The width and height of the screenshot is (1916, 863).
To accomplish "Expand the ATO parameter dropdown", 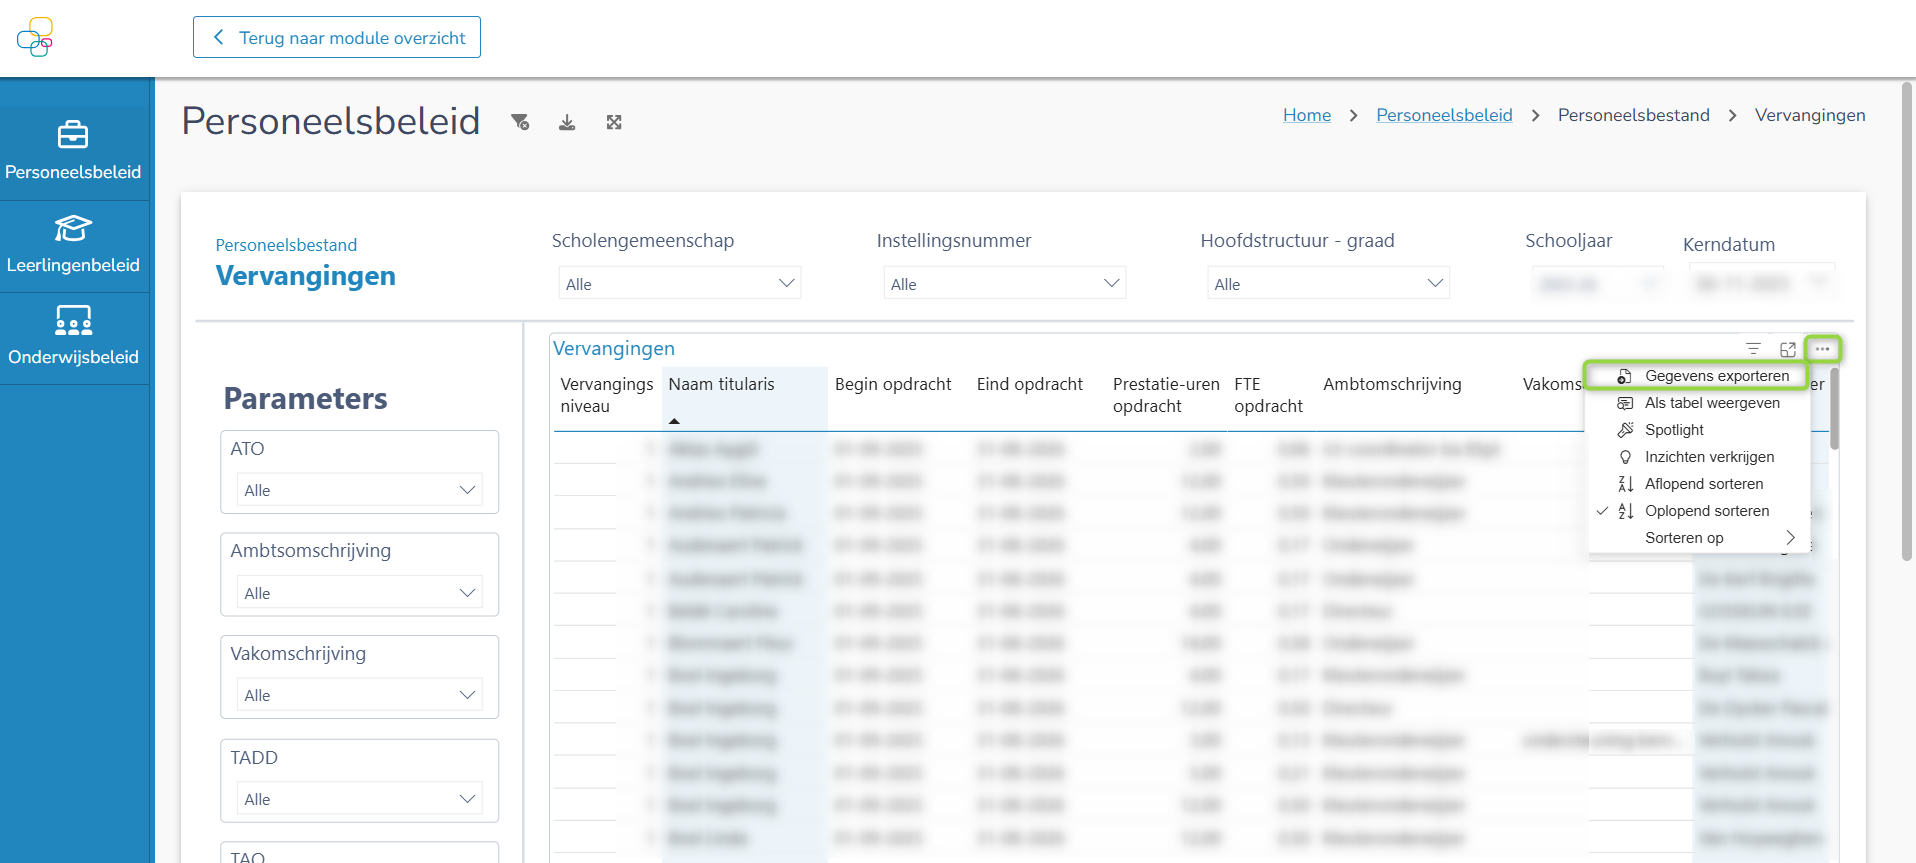I will (359, 490).
